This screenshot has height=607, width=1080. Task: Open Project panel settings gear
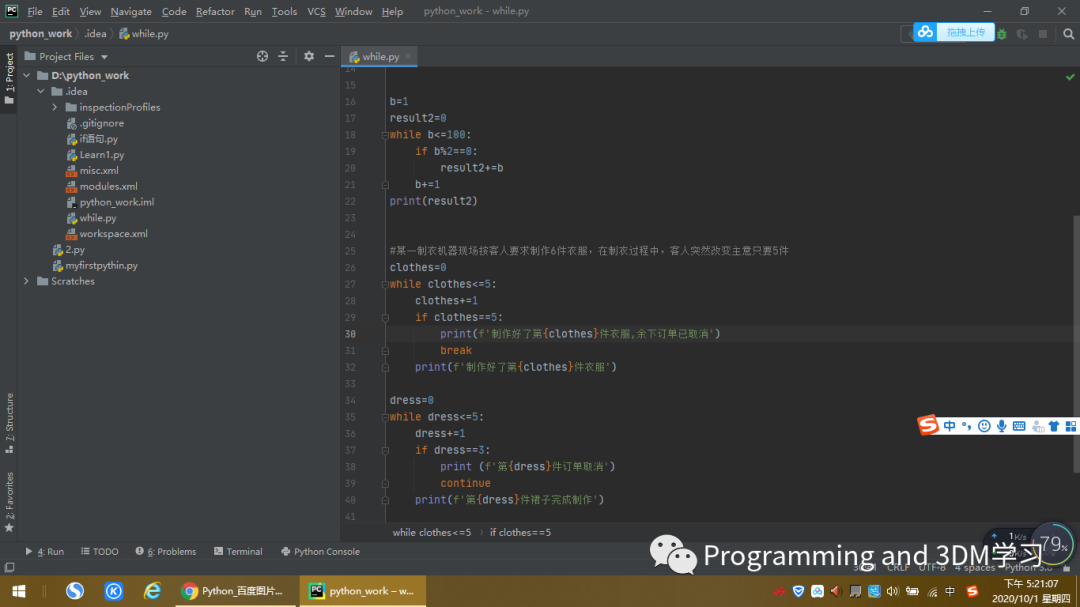tap(307, 56)
